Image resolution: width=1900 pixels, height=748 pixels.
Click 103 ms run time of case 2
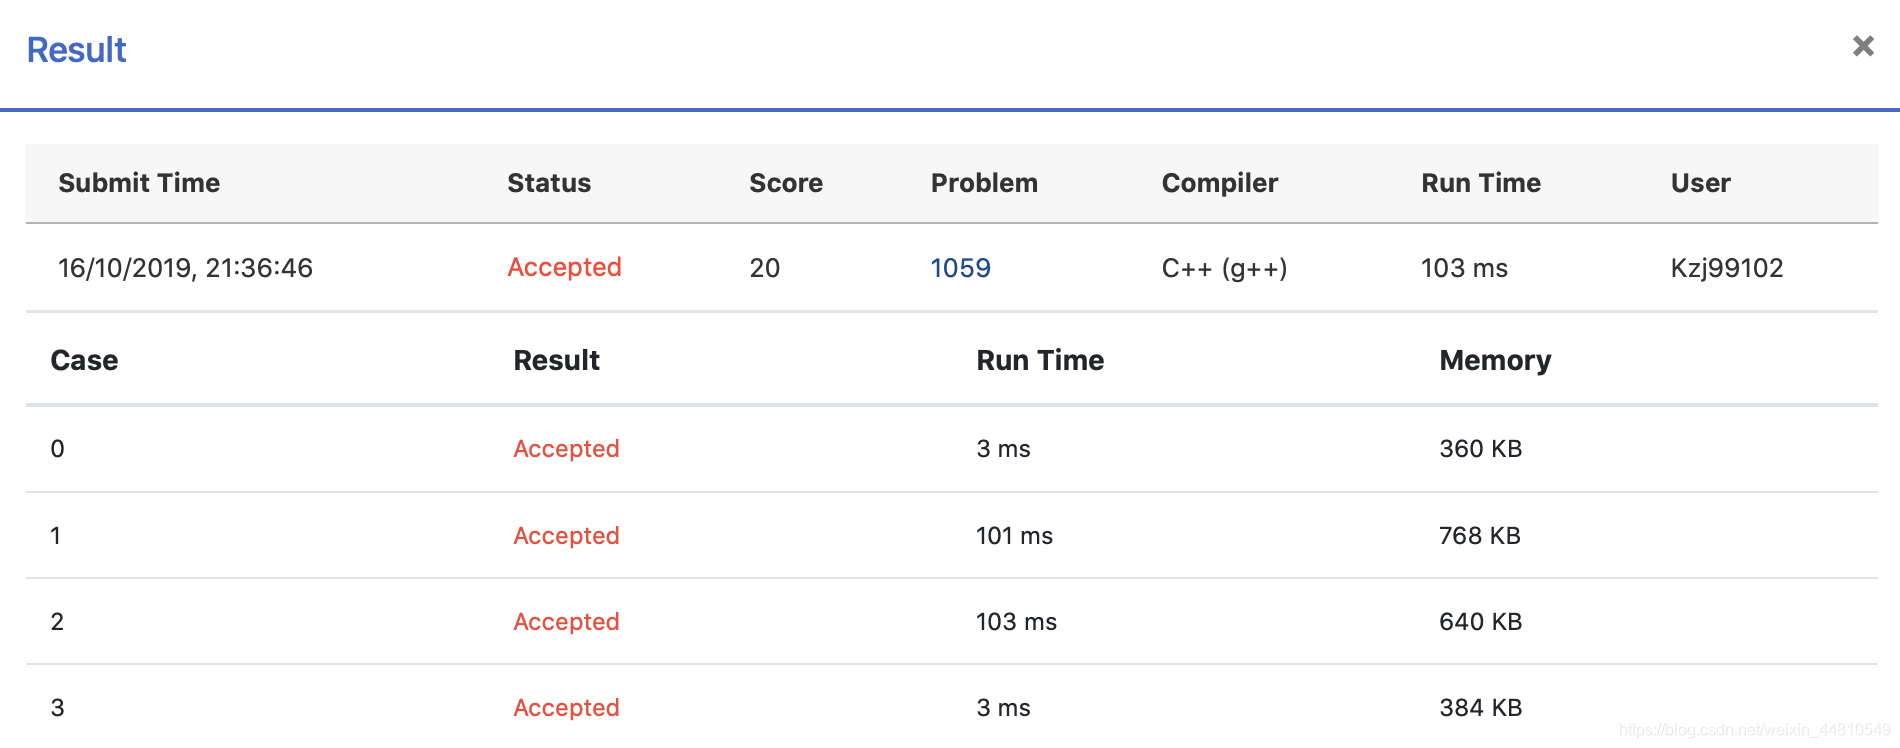1016,622
